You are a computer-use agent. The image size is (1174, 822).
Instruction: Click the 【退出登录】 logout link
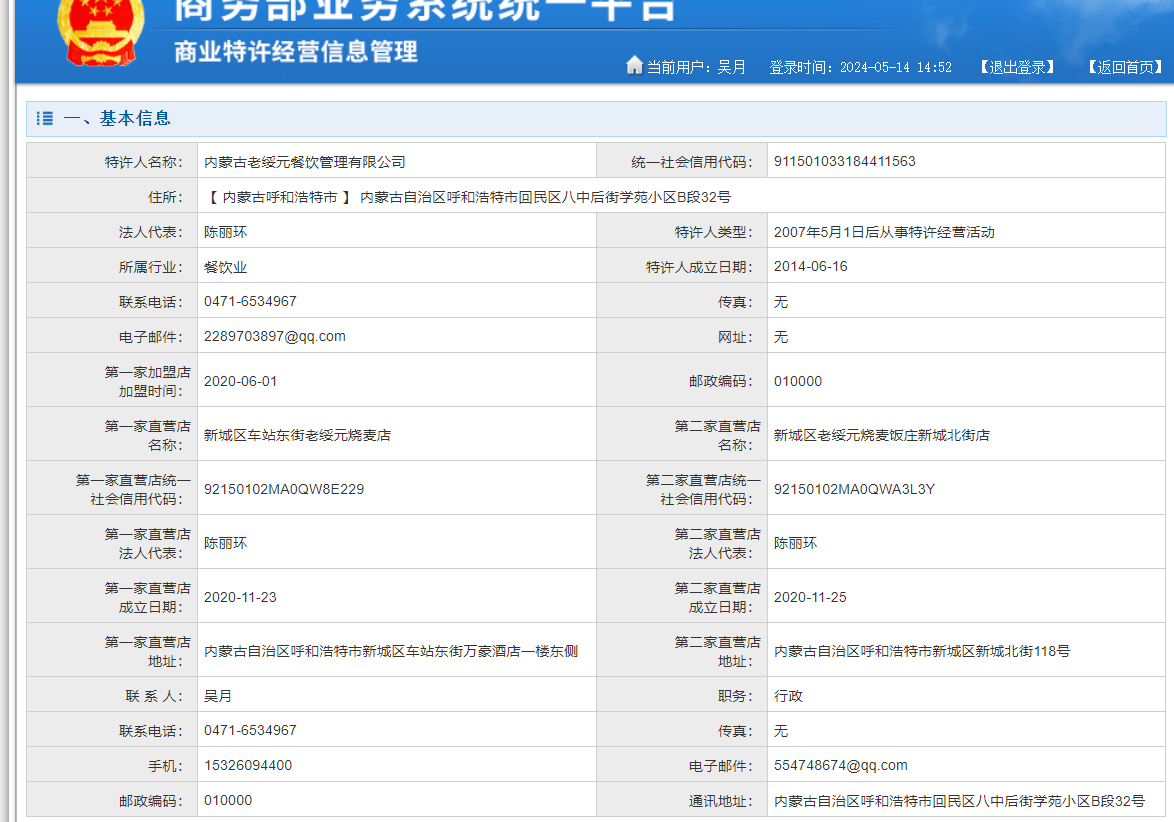[1017, 67]
